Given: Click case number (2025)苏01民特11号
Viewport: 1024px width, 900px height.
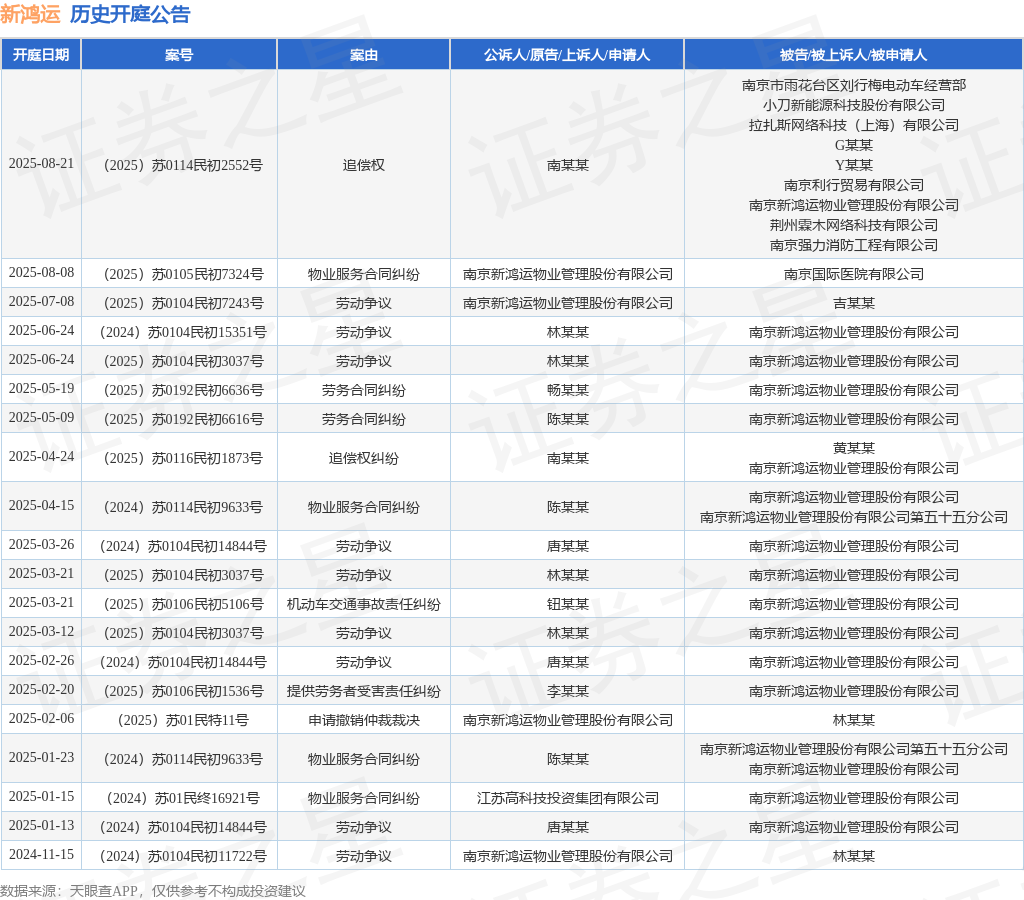Looking at the screenshot, I should click(179, 720).
